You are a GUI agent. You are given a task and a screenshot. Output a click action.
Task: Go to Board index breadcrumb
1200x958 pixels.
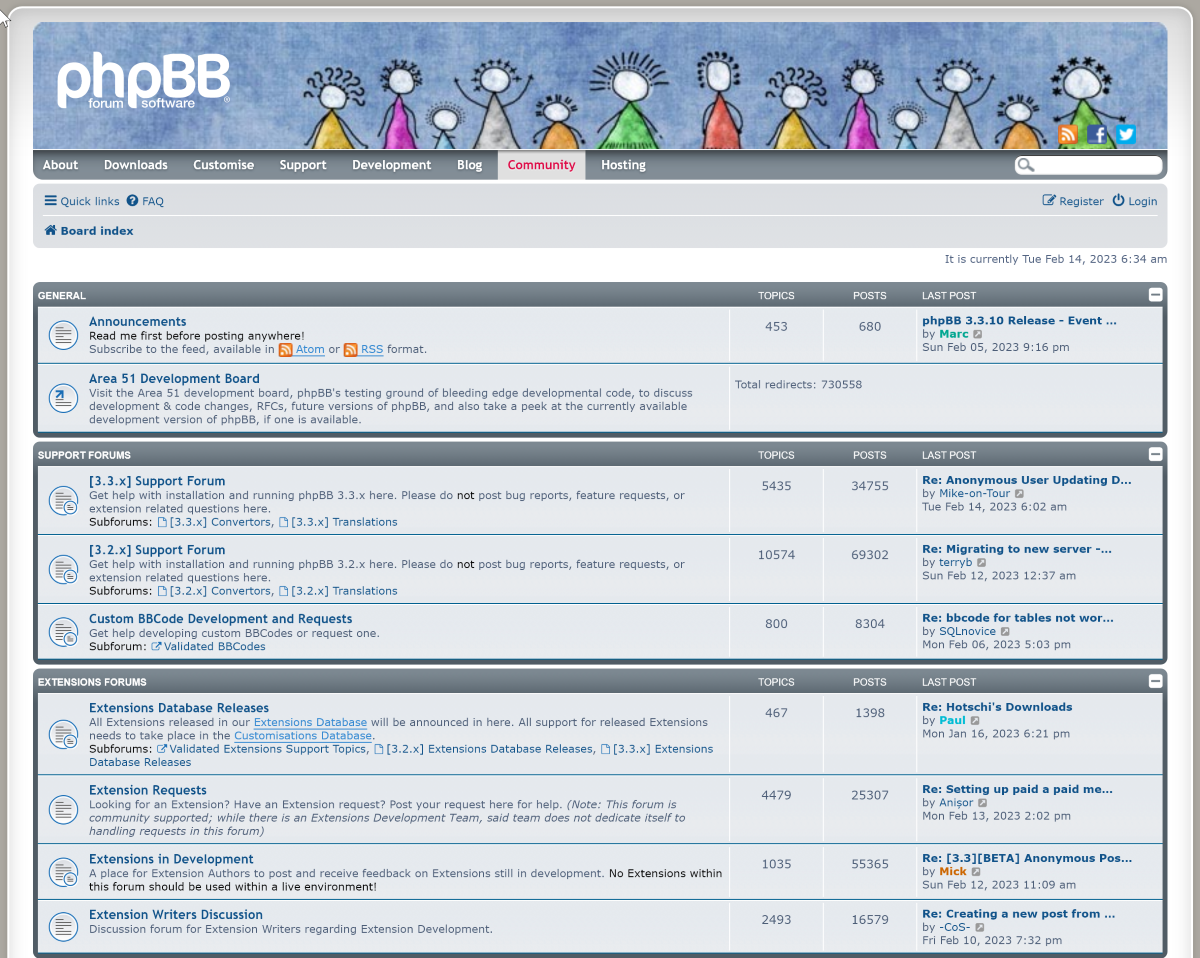[x=89, y=231]
